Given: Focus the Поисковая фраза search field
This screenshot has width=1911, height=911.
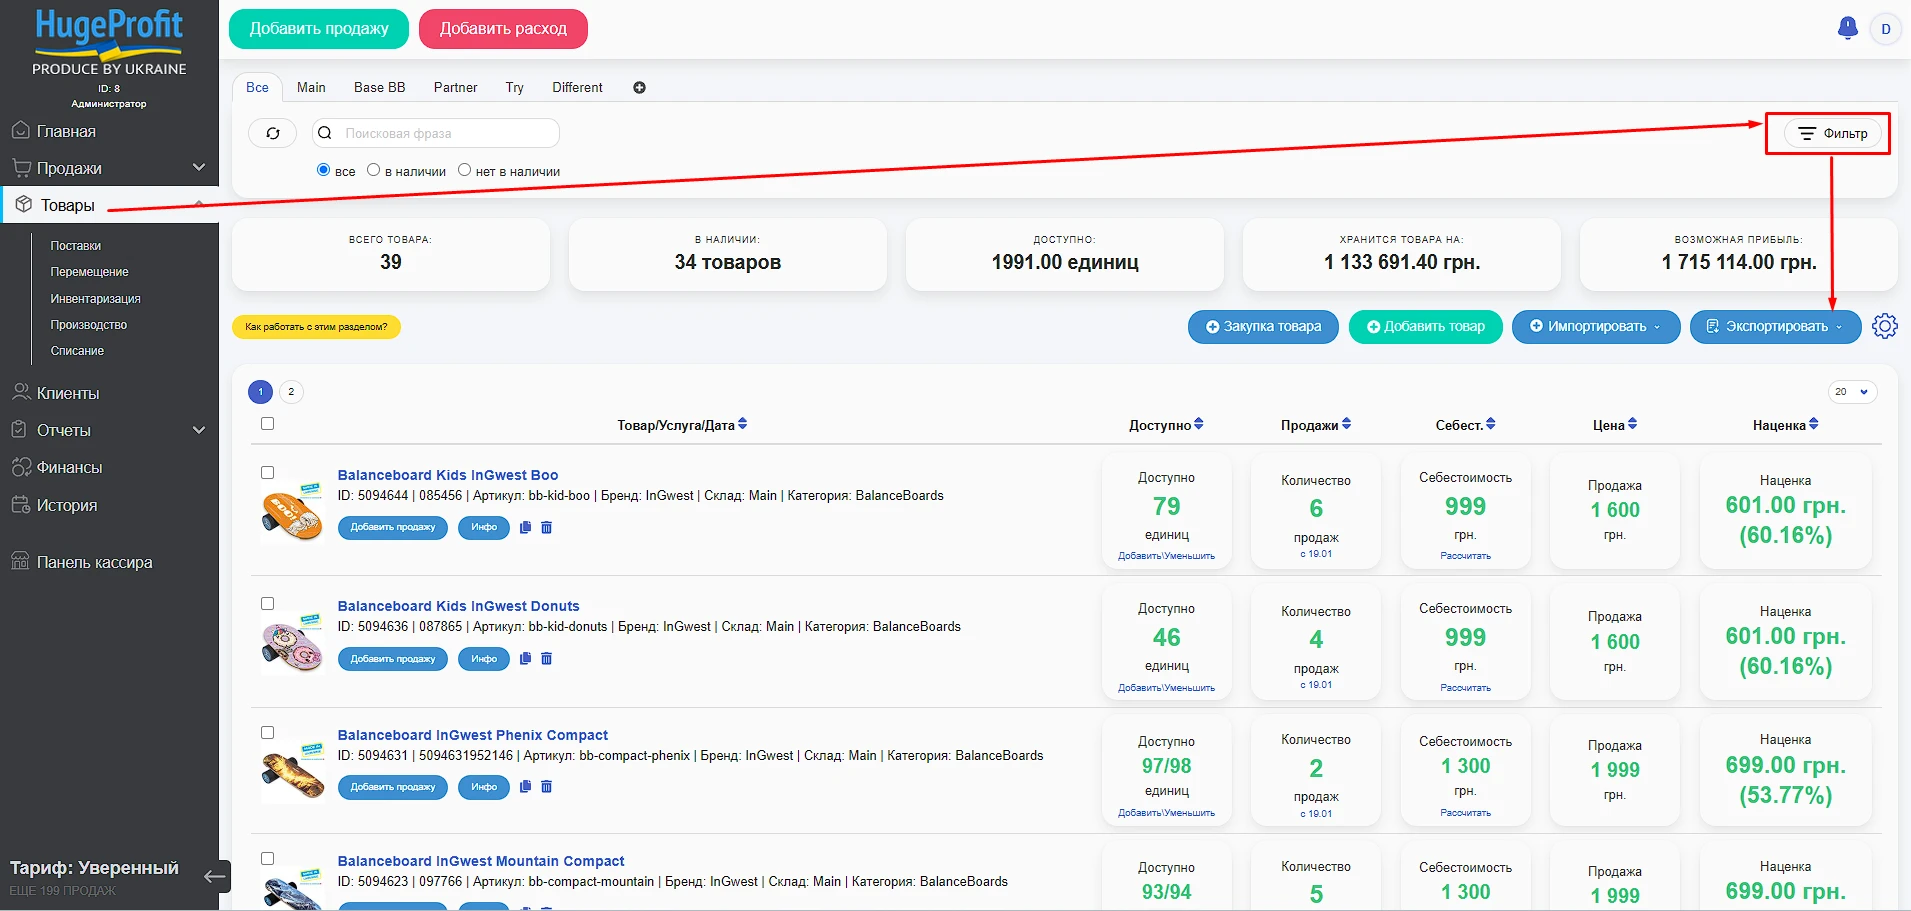Looking at the screenshot, I should point(435,133).
